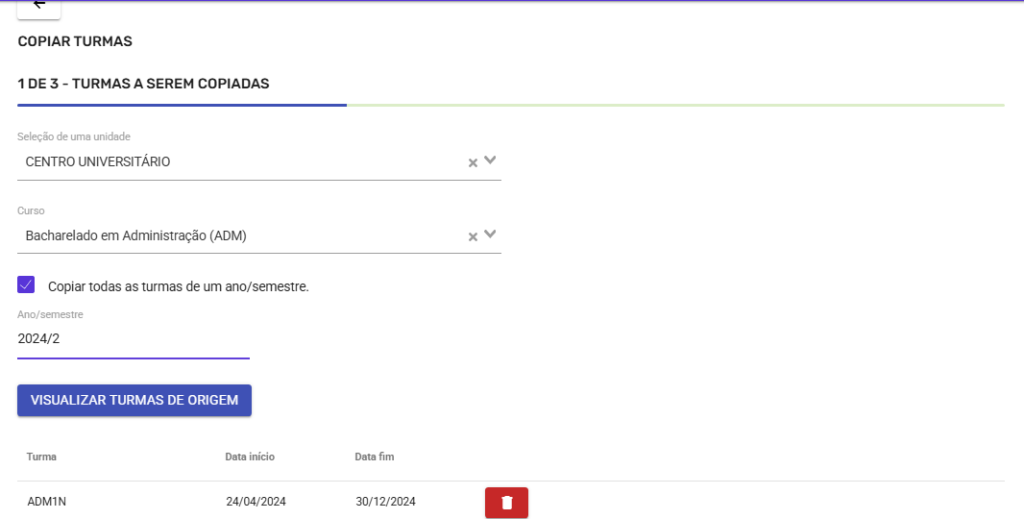Select the ADM1N class name cell
Viewport: 1024px width, 519px height.
[46, 501]
